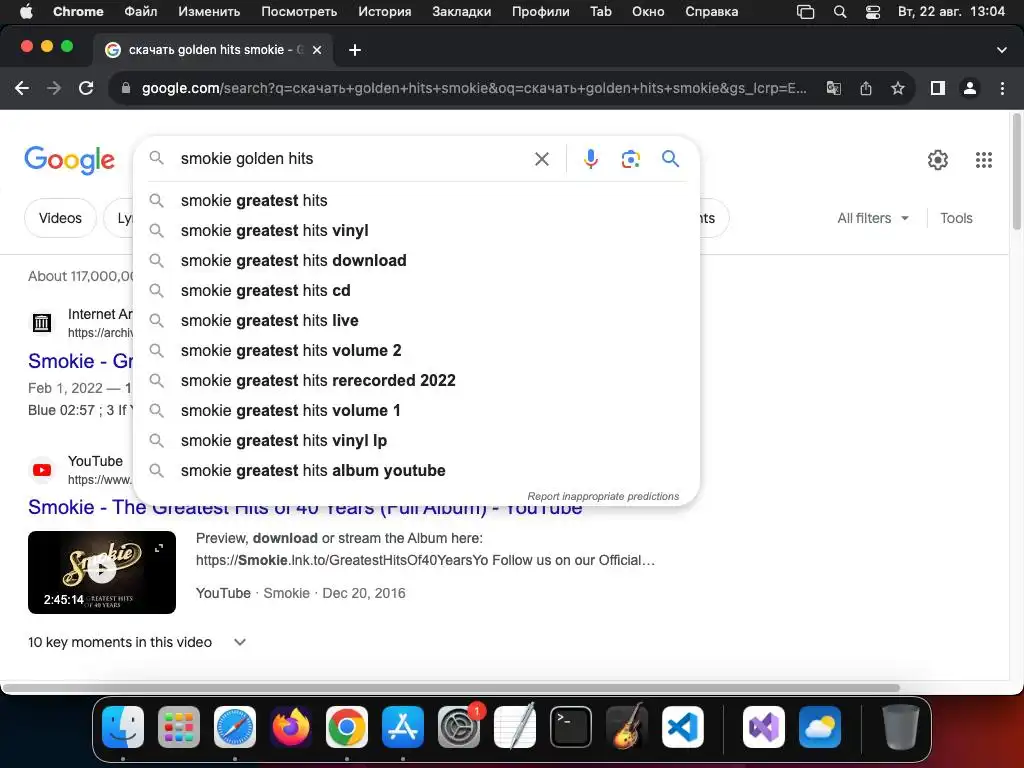Choose suggestion 'smokie greatest hits album youtube'
The image size is (1024, 768).
pos(416,471)
